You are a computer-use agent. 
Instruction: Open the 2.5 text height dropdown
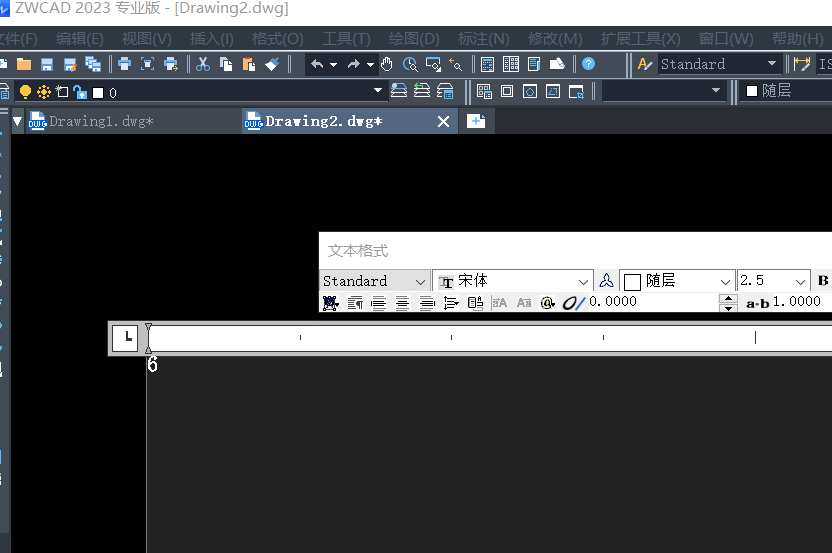click(800, 281)
